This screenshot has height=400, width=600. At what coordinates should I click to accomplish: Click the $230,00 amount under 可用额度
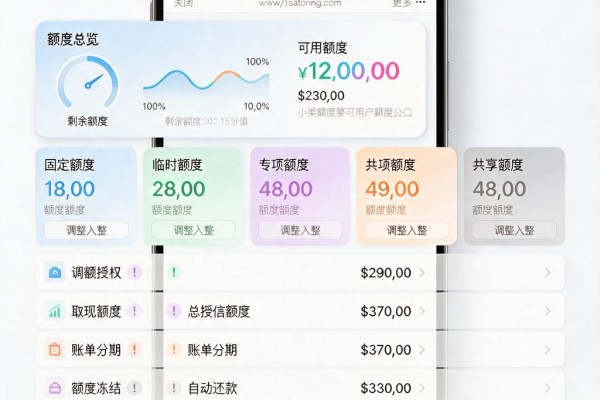[321, 96]
